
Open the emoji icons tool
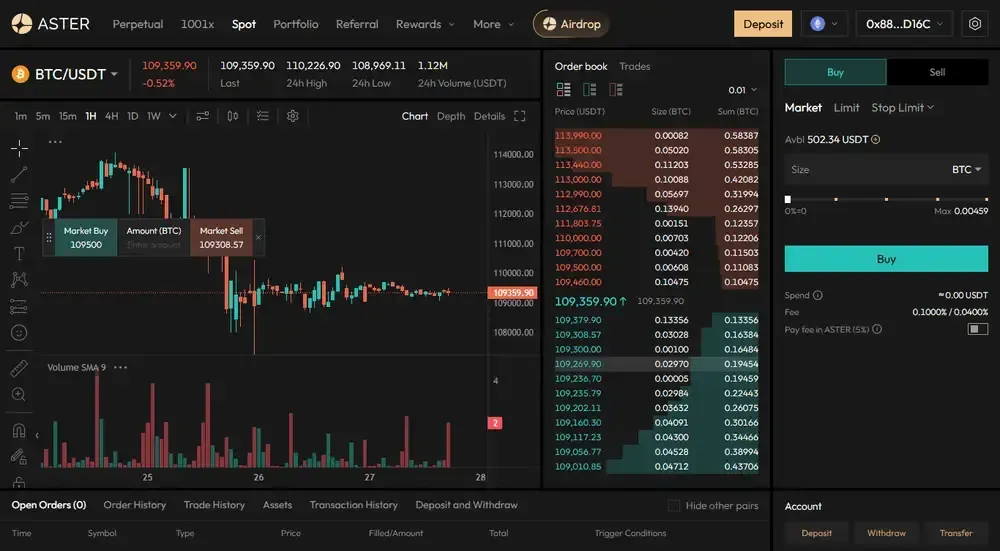[19, 333]
